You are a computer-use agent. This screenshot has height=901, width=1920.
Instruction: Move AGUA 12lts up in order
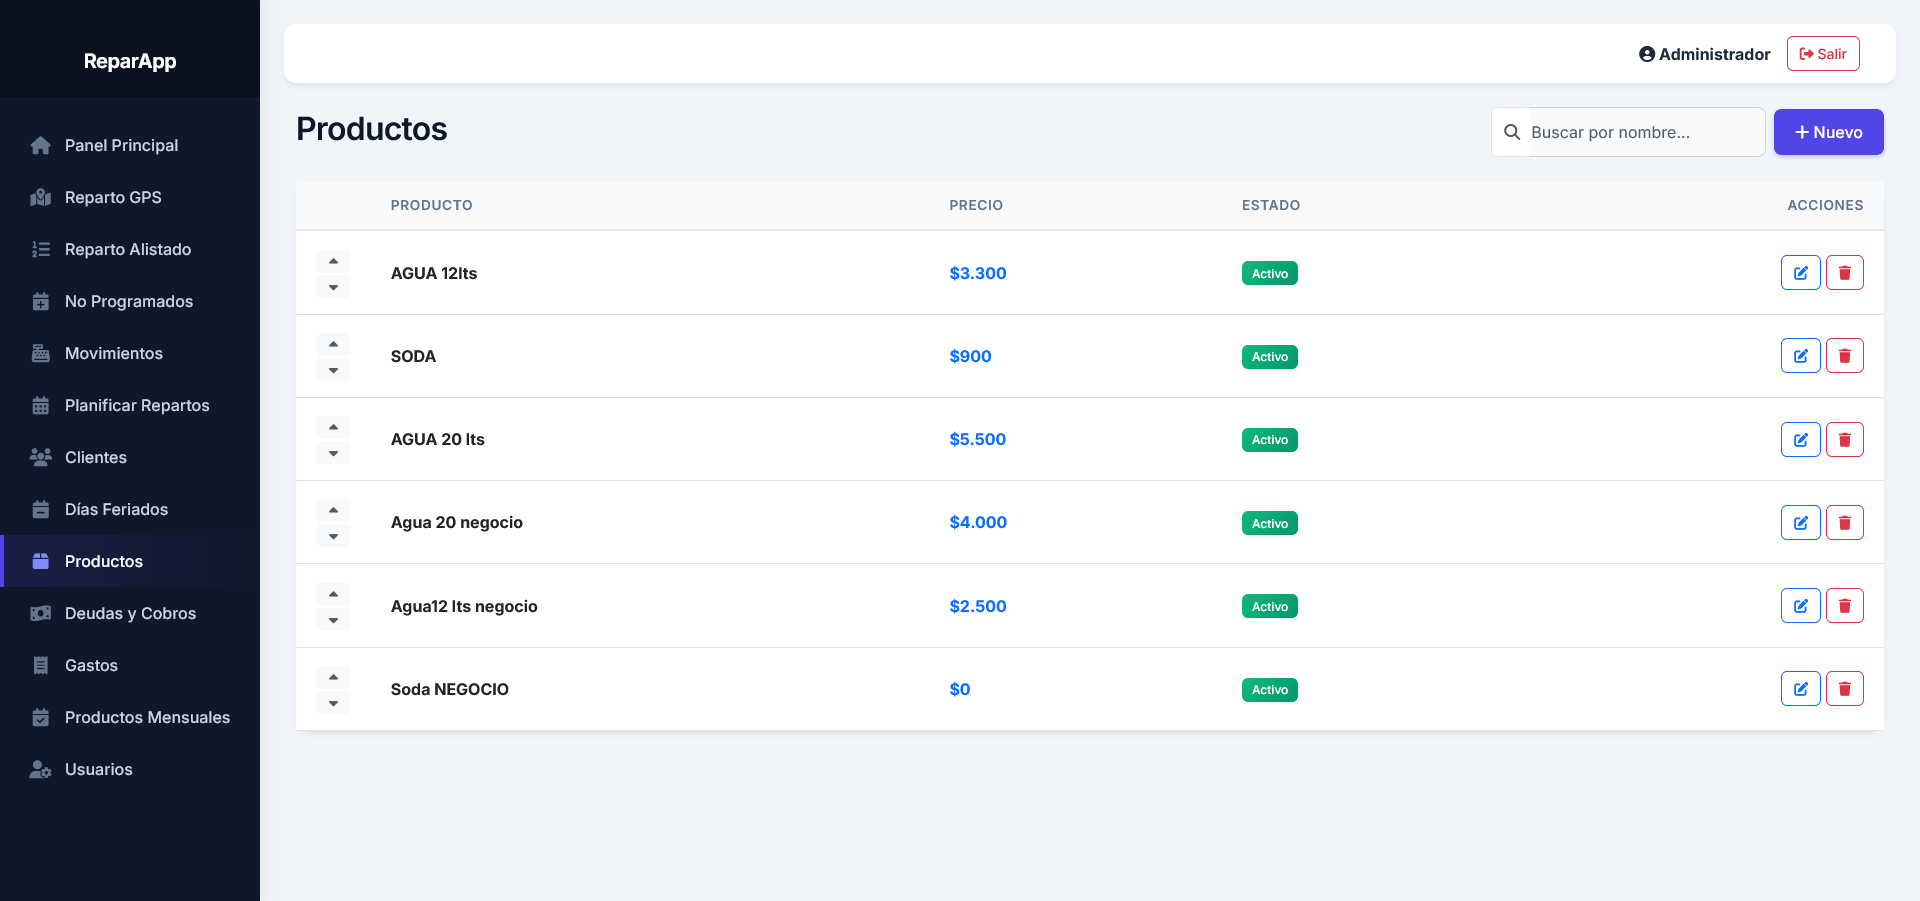pos(333,261)
